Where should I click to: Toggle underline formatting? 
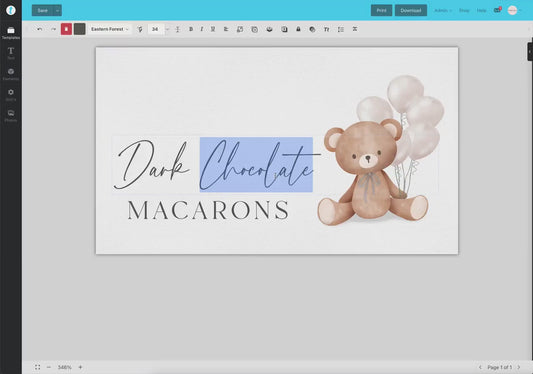pyautogui.click(x=213, y=29)
